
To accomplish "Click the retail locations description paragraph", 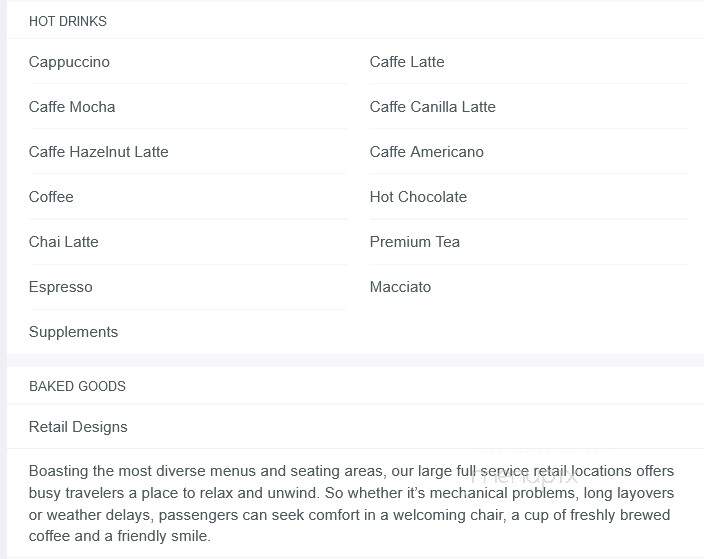I will coord(351,503).
